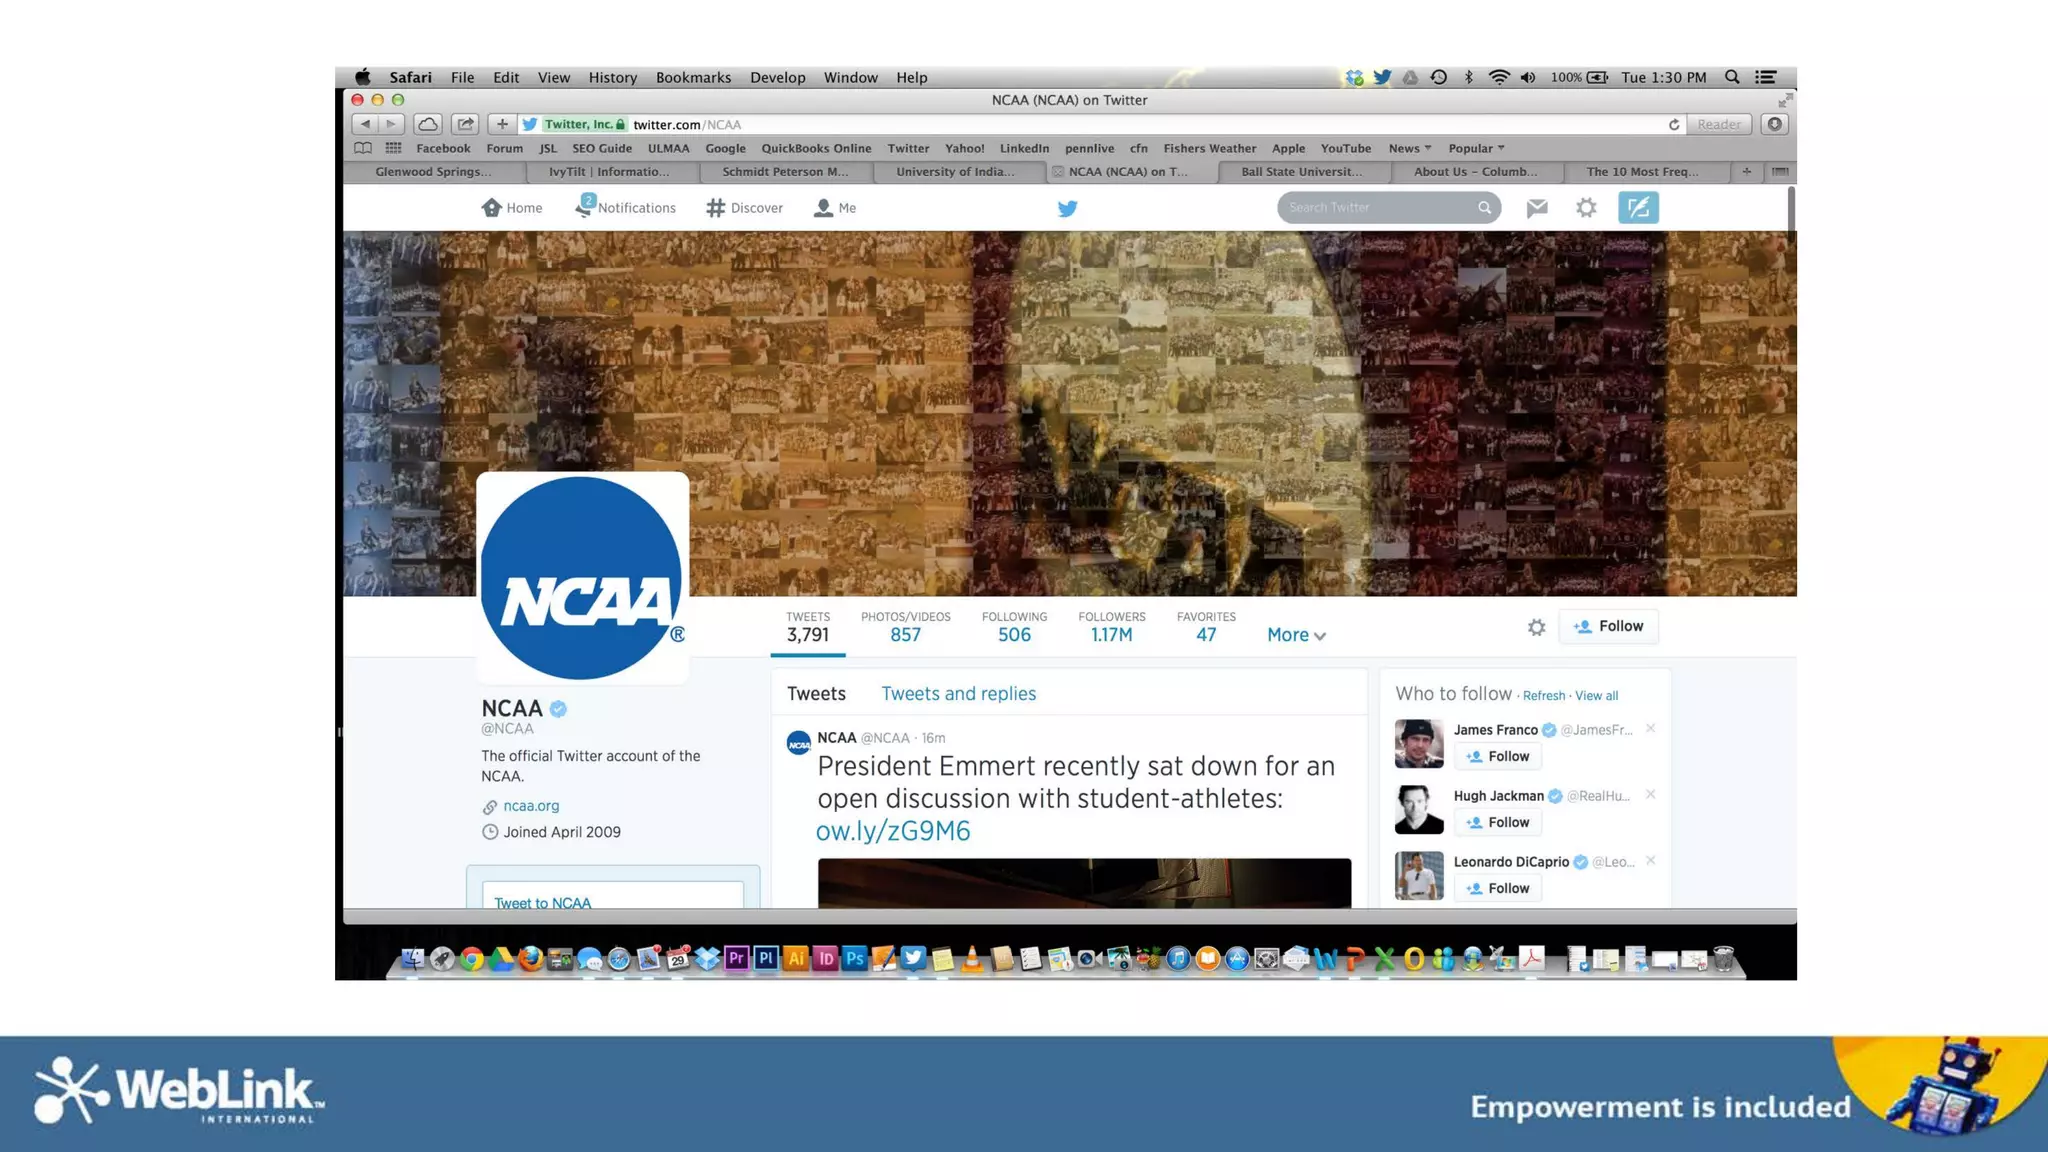
Task: Switch to Tweets and replies tab
Action: [957, 693]
